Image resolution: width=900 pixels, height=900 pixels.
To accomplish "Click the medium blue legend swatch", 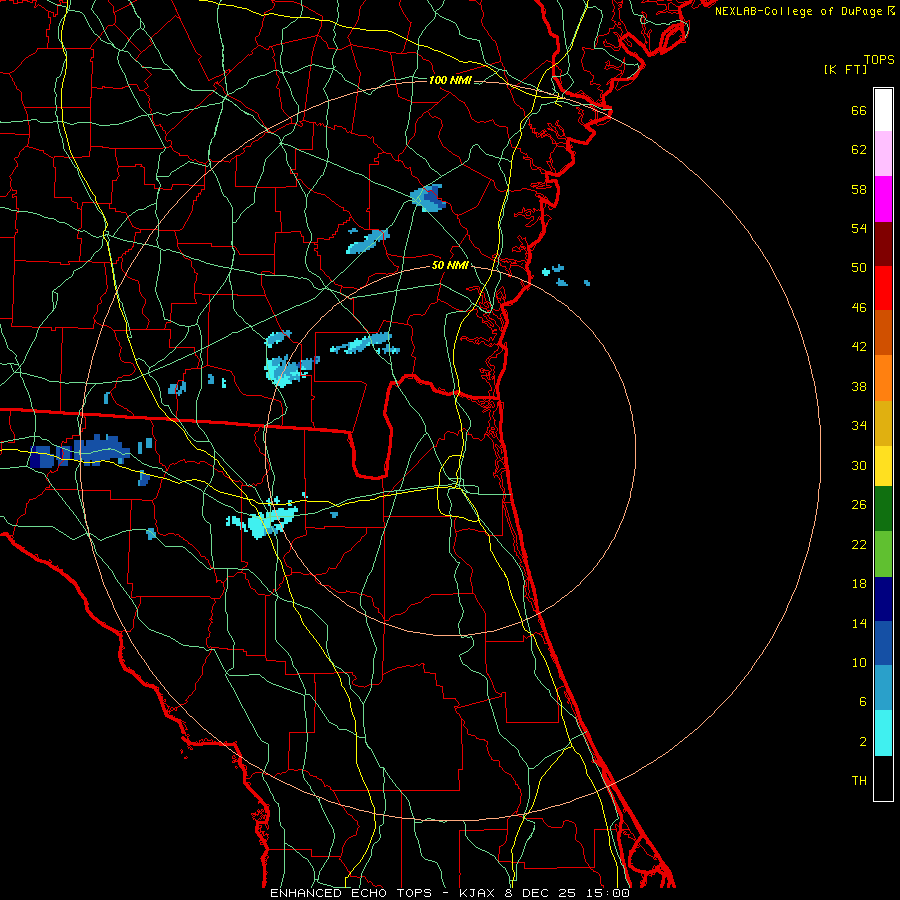I will 883,643.
